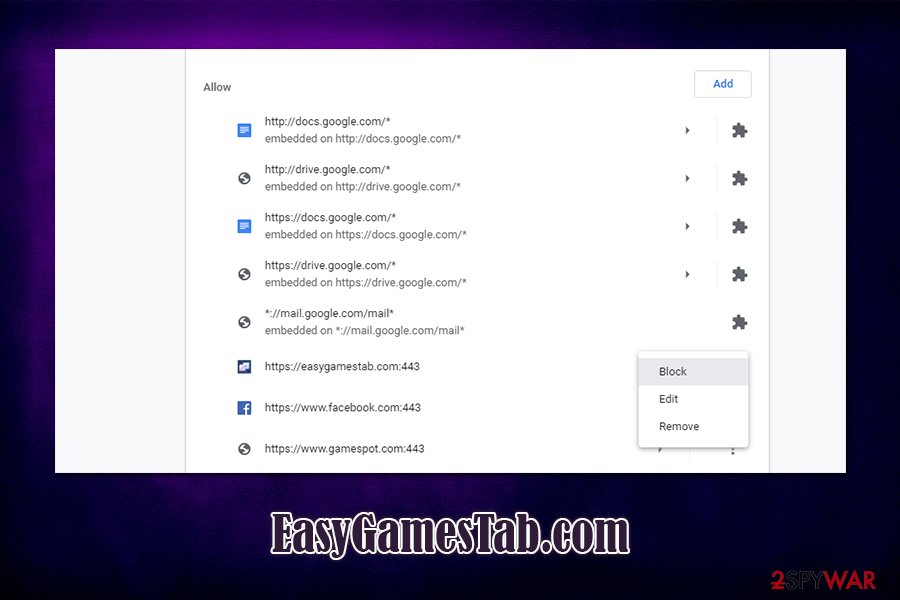Click globe icon beside *://mail.google.com/mail*
900x600 pixels.
point(244,322)
